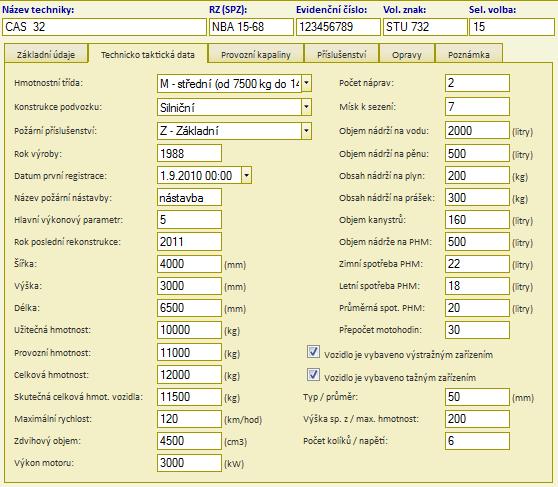558x487 pixels.
Task: Open the Příslušenství tab
Action: coord(342,54)
